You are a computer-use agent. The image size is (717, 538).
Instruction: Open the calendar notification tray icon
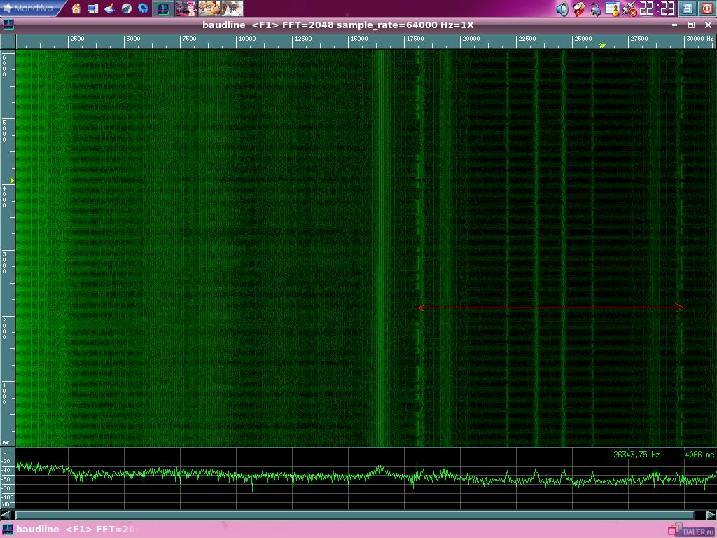[612, 9]
